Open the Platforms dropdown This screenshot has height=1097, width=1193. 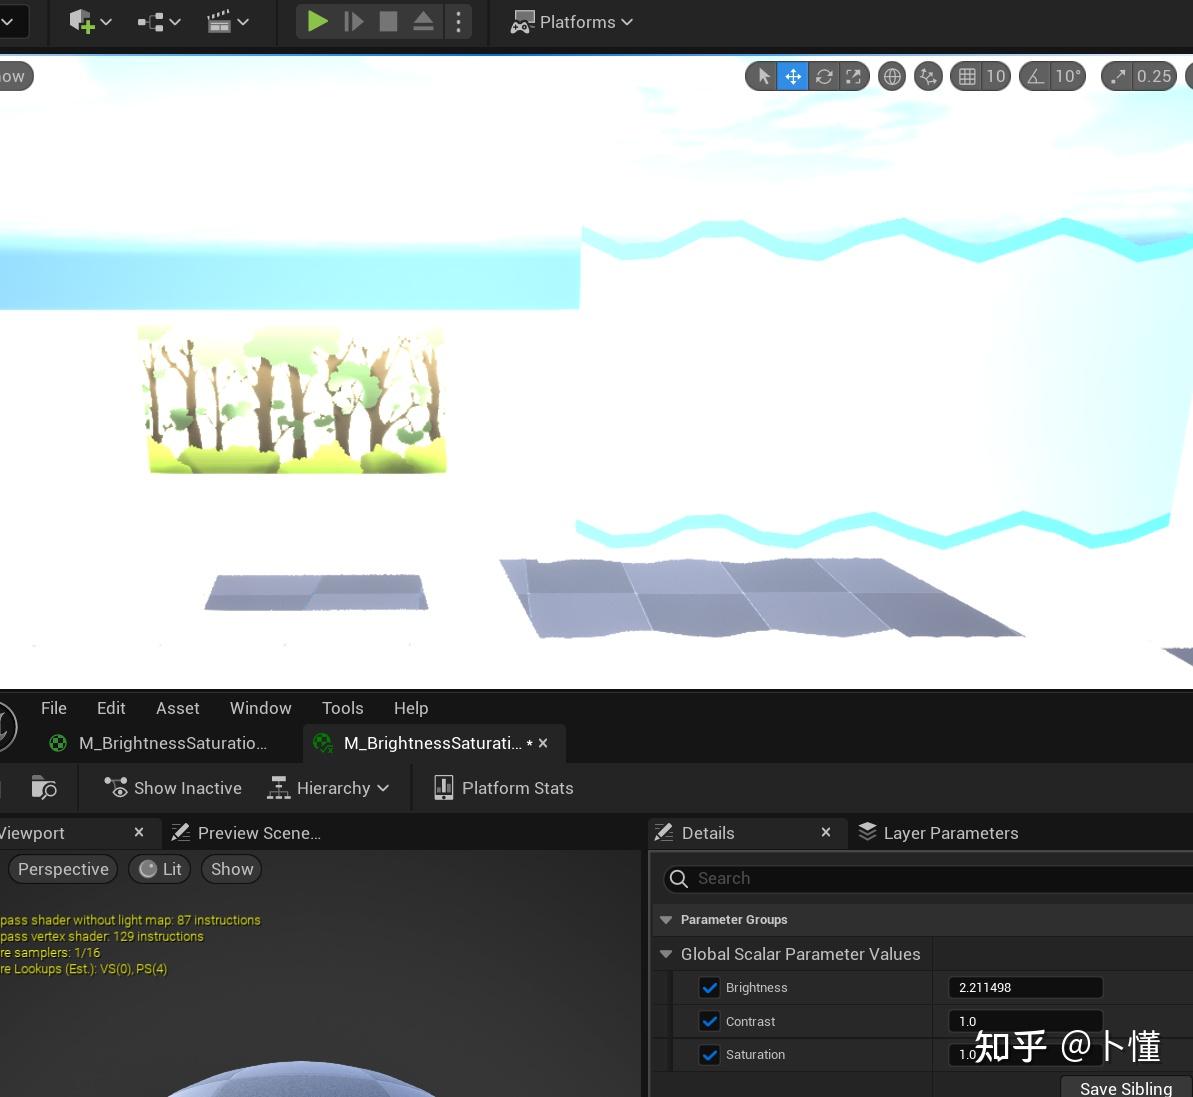pos(571,21)
